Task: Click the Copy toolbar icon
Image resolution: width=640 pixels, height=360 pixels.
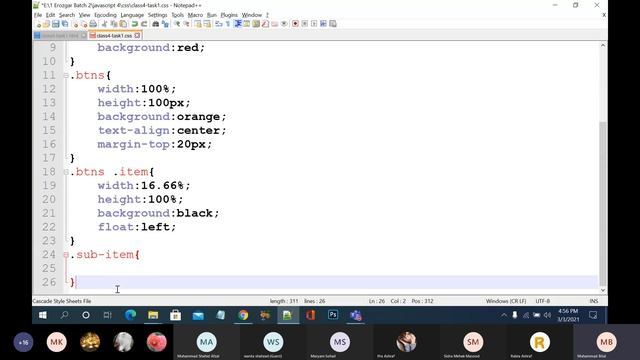Action: (x=113, y=24)
